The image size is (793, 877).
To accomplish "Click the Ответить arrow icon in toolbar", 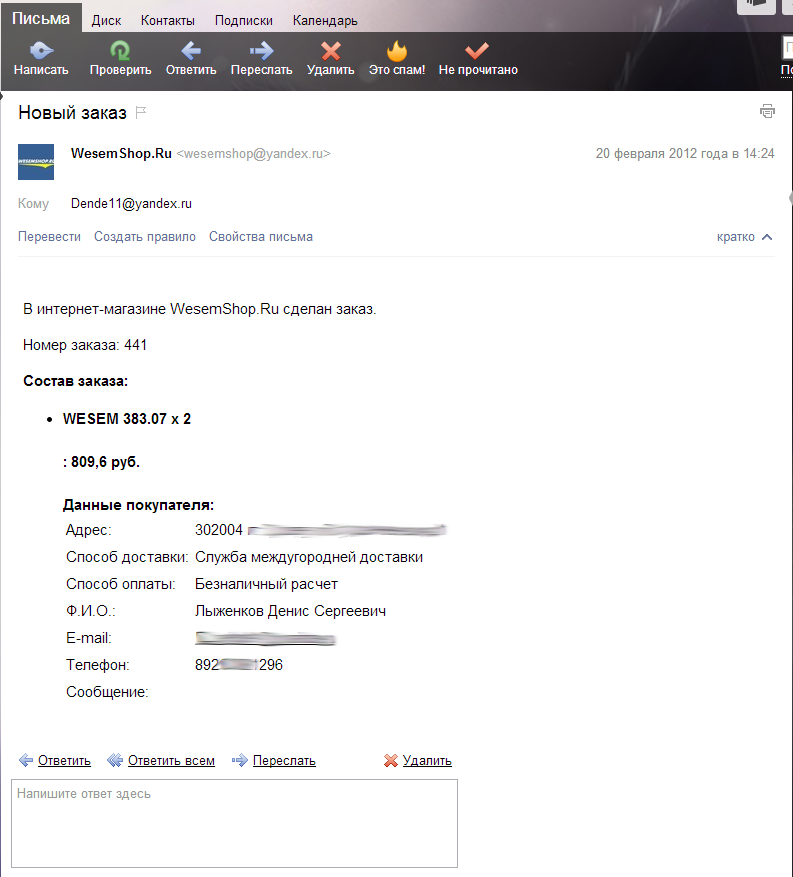I will coord(191,51).
